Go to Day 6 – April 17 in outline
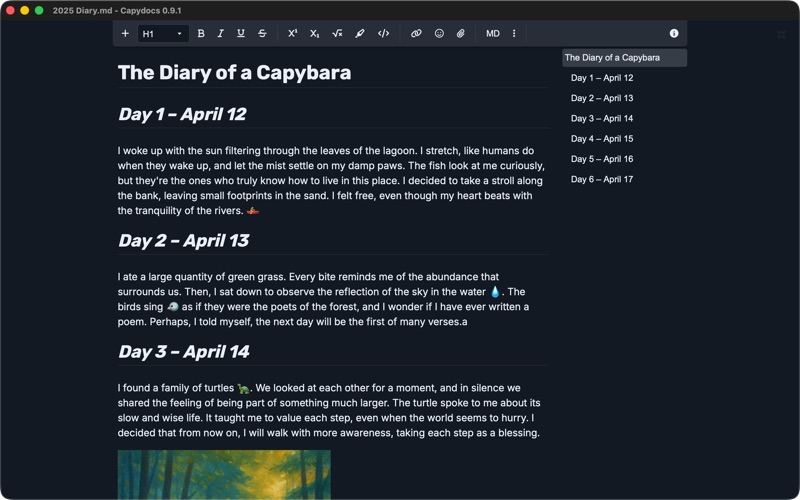The width and height of the screenshot is (800, 500). 602,180
